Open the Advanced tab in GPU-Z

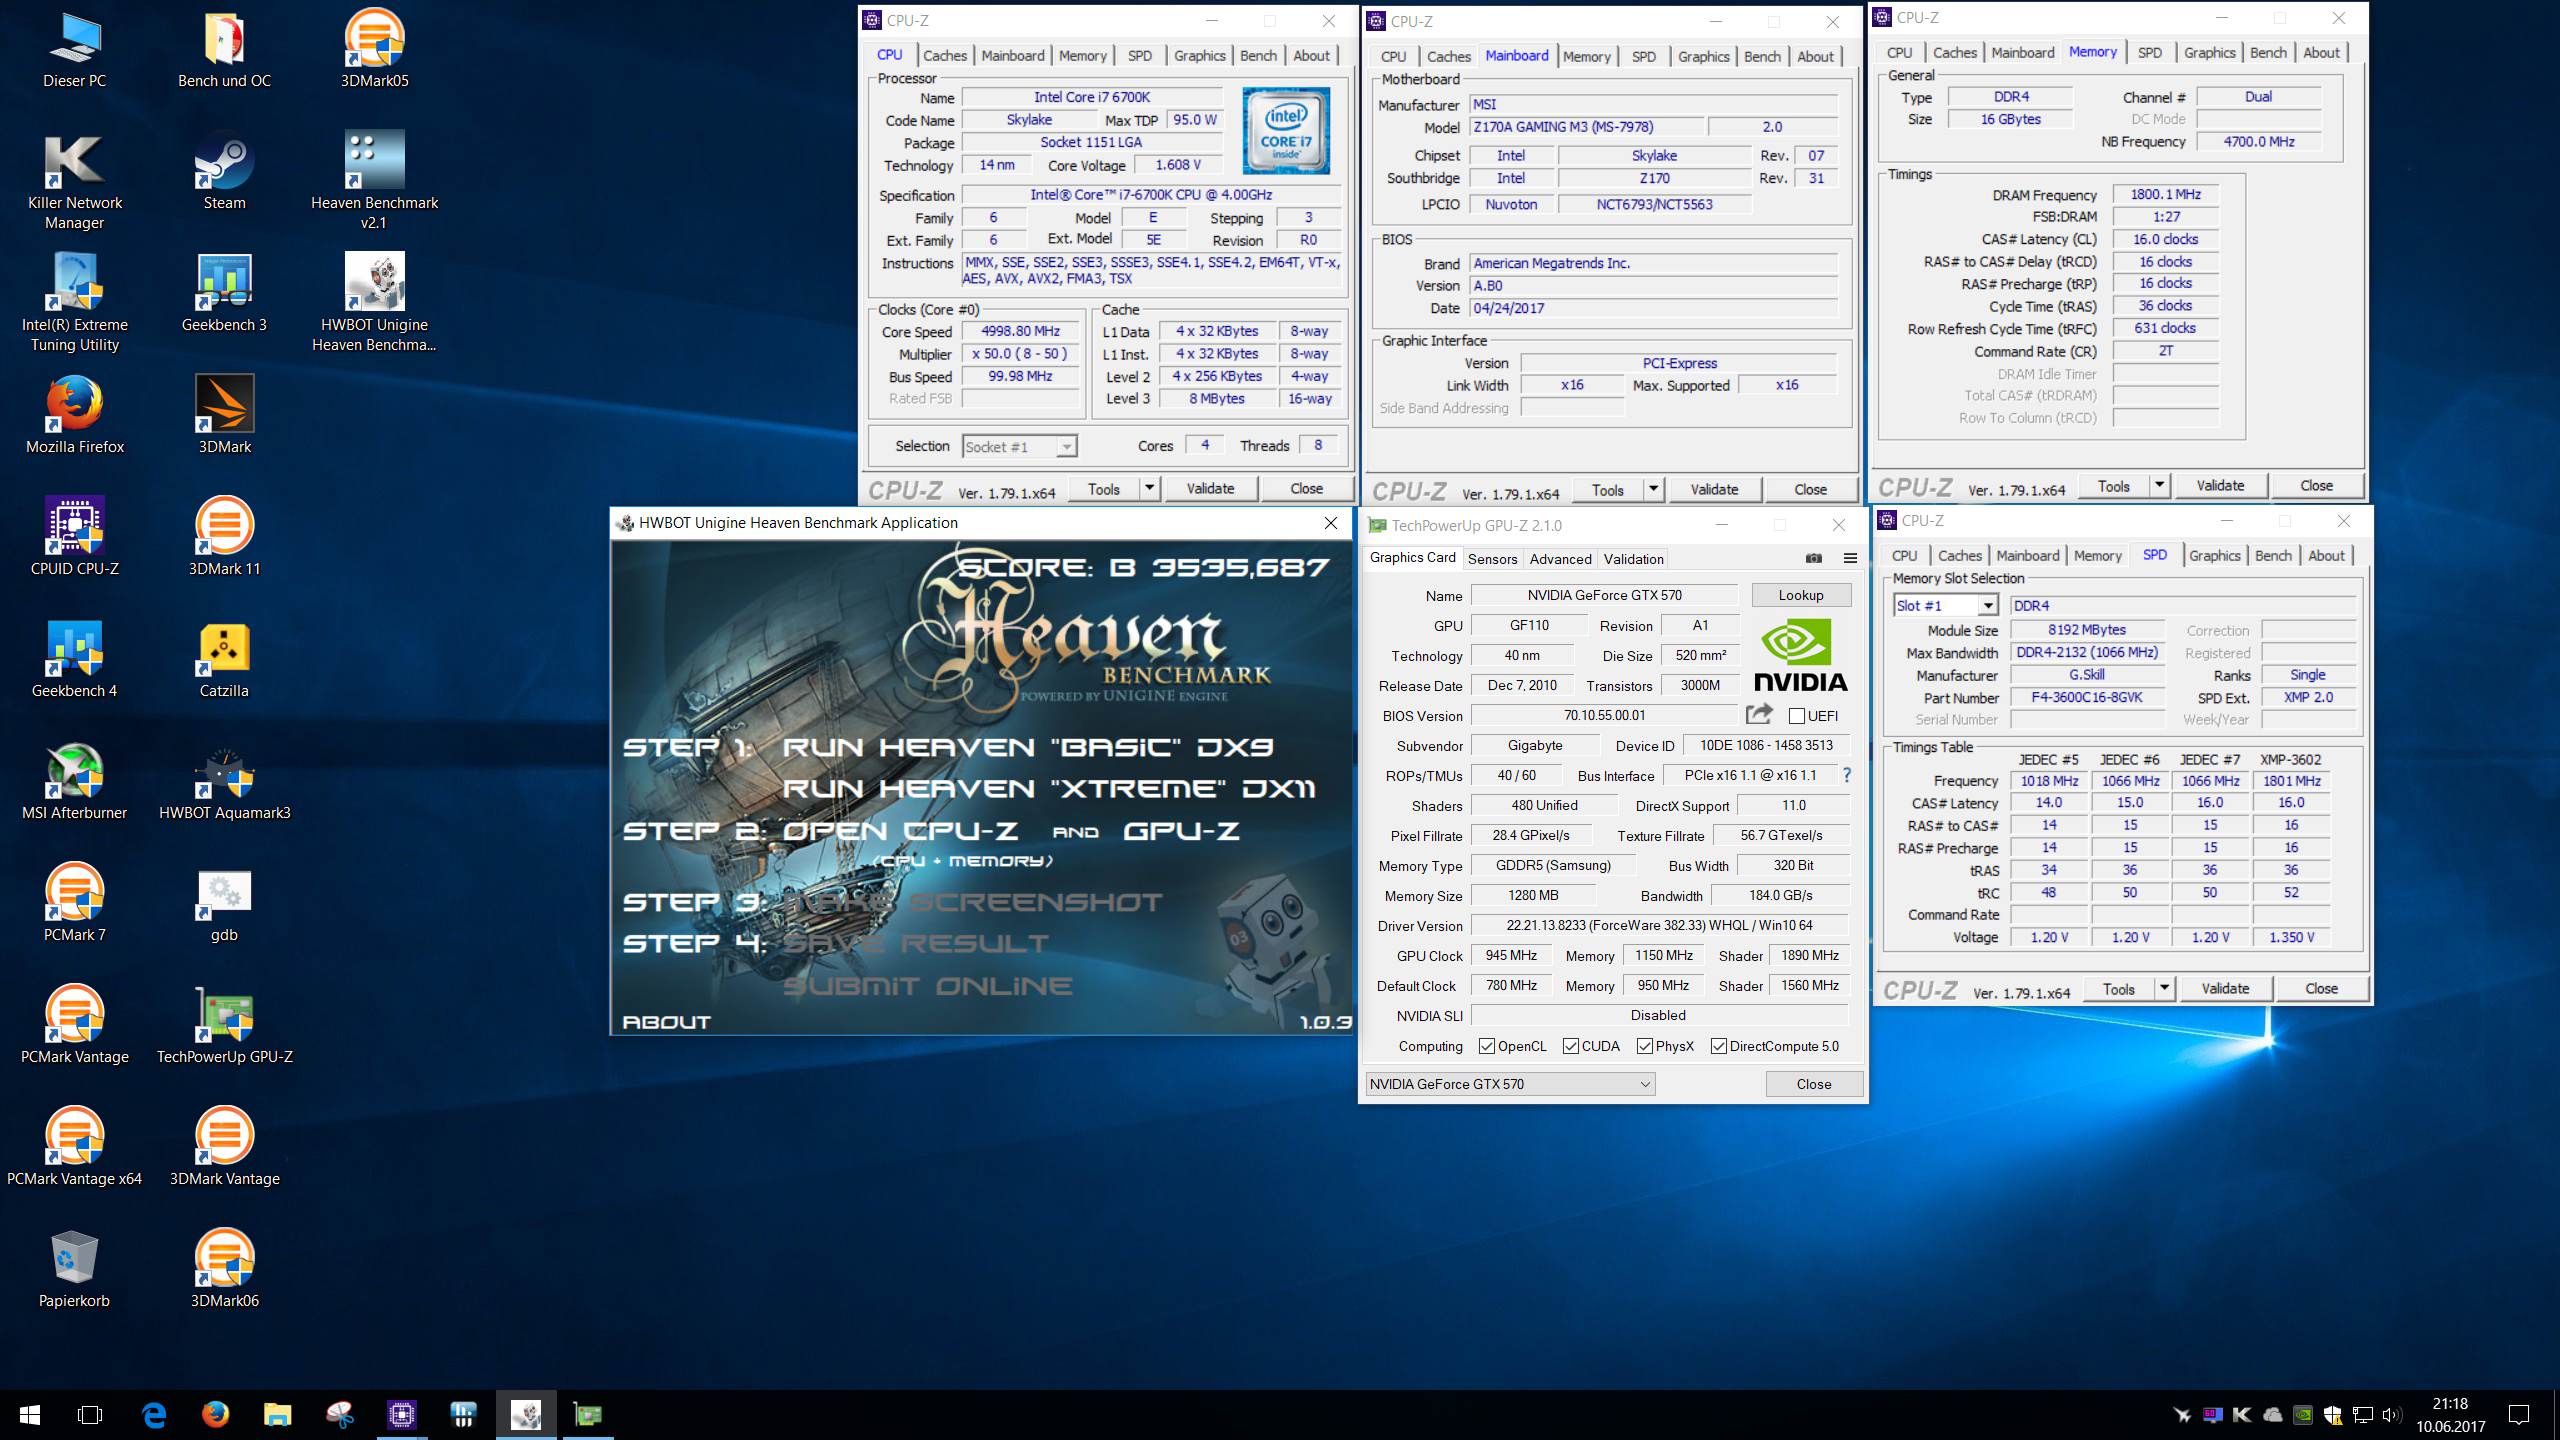1560,559
